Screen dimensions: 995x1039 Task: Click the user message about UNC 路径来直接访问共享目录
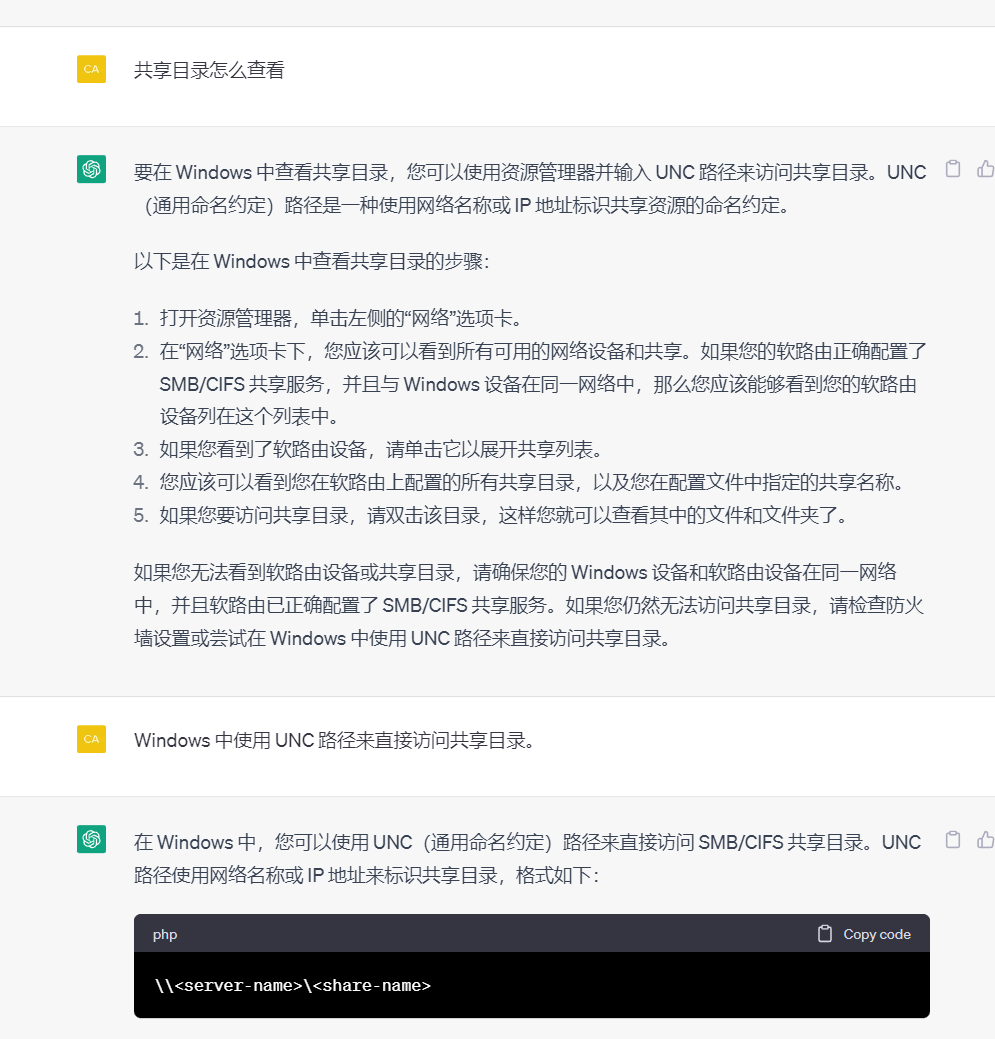pyautogui.click(x=334, y=740)
